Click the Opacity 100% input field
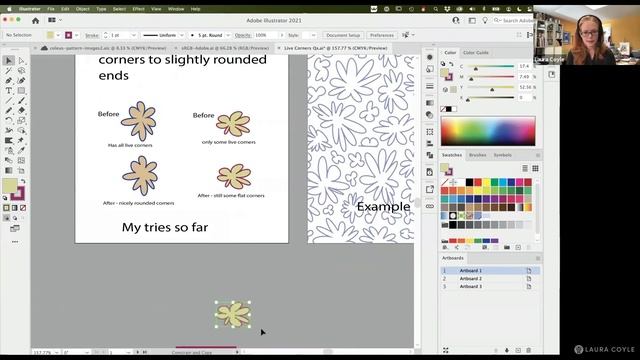640x360 pixels. point(266,35)
